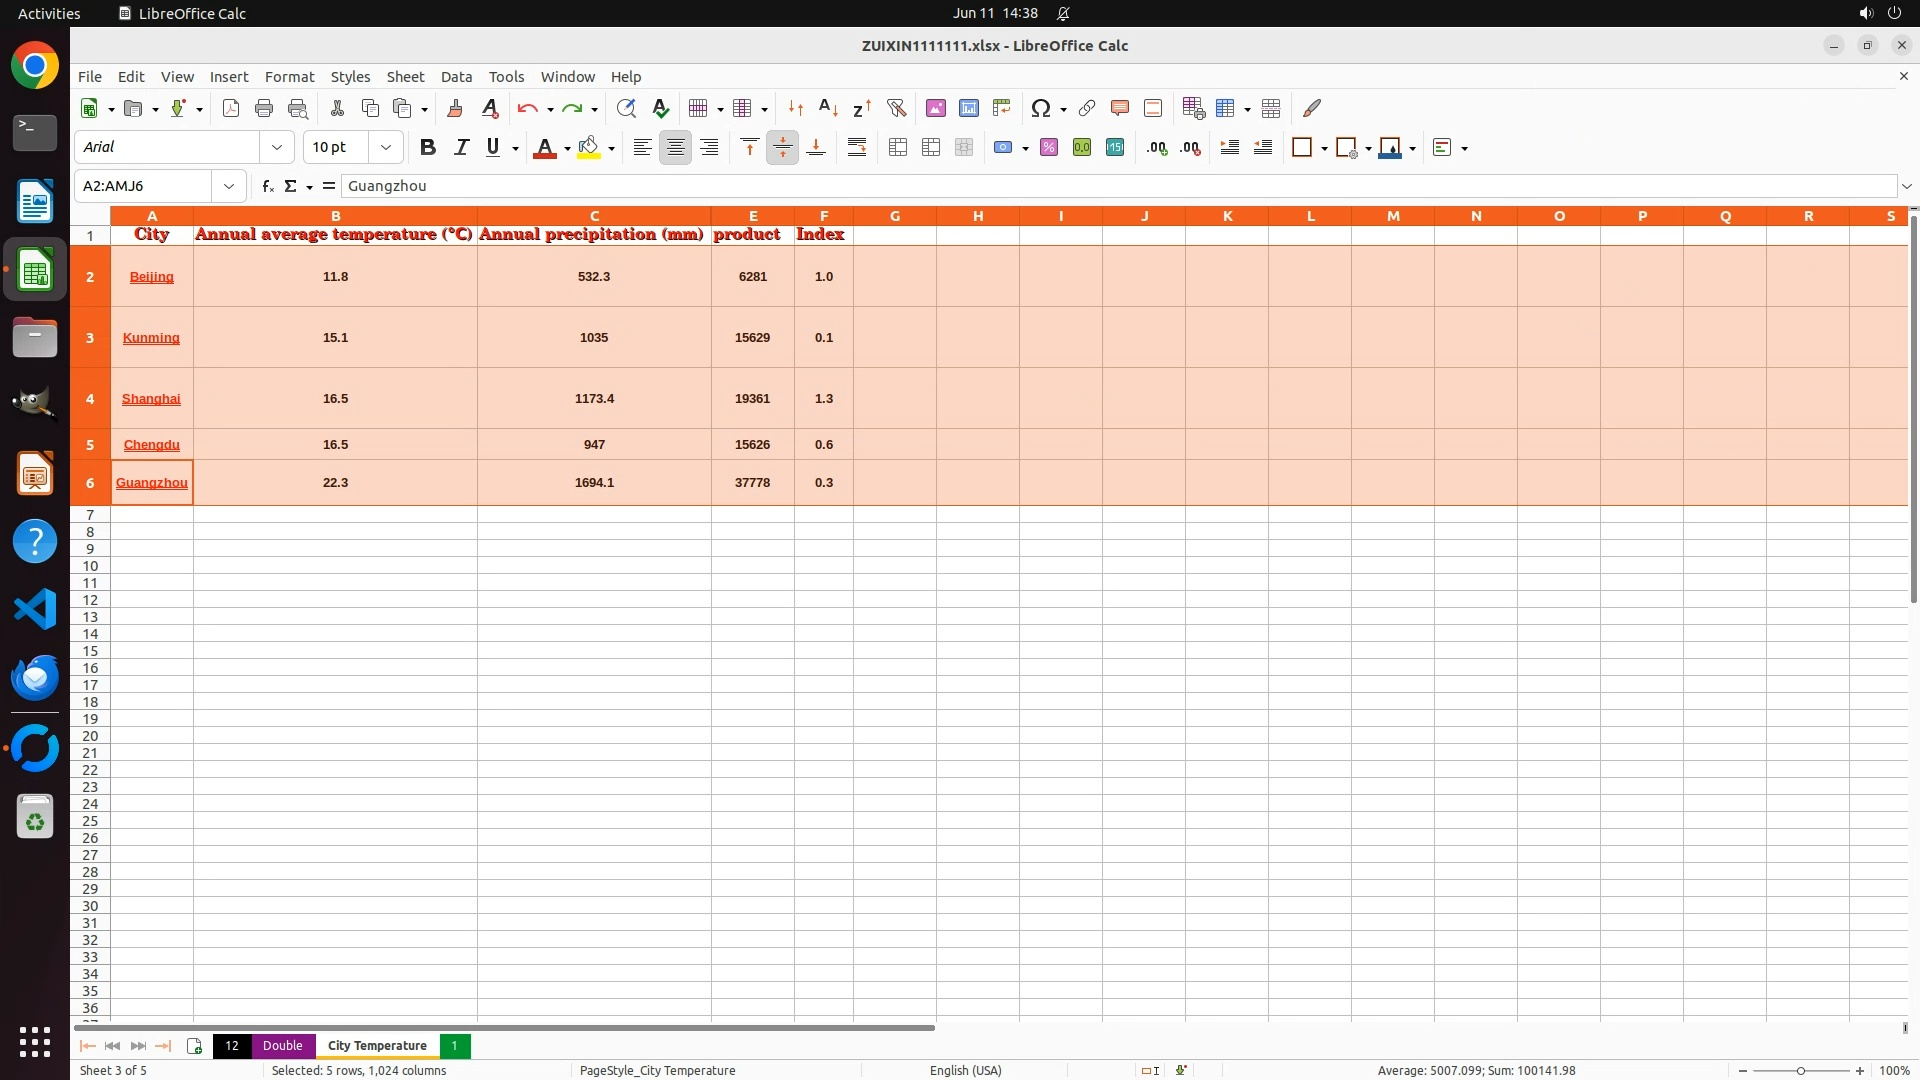Toggle Wrap Text button

coord(857,147)
